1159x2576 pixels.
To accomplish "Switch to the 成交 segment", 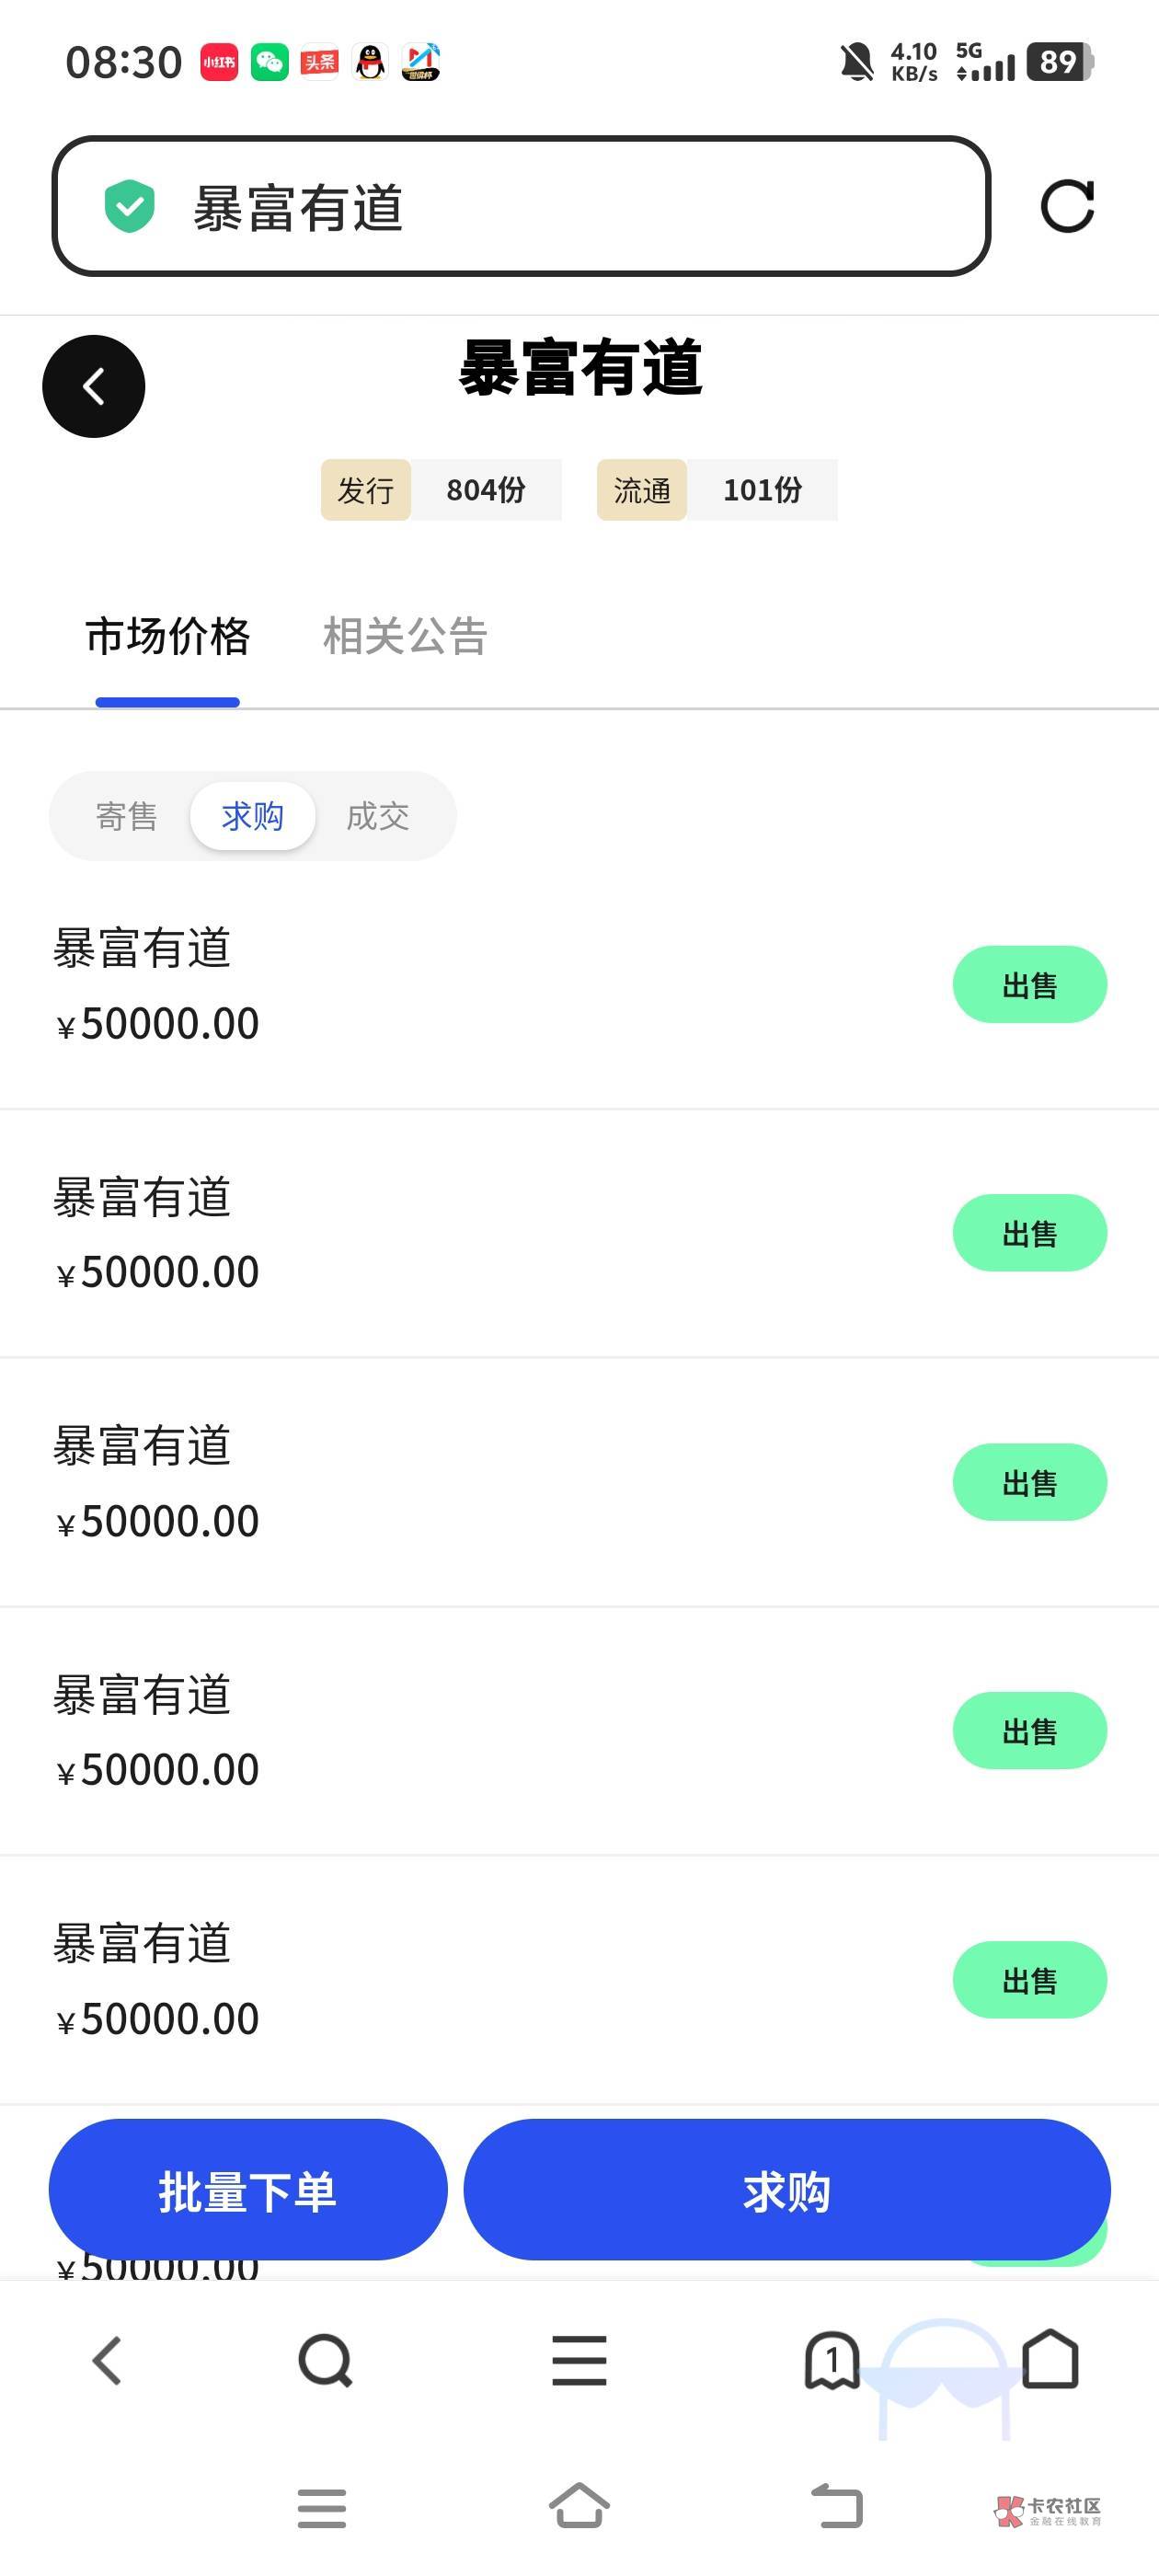I will [x=378, y=816].
